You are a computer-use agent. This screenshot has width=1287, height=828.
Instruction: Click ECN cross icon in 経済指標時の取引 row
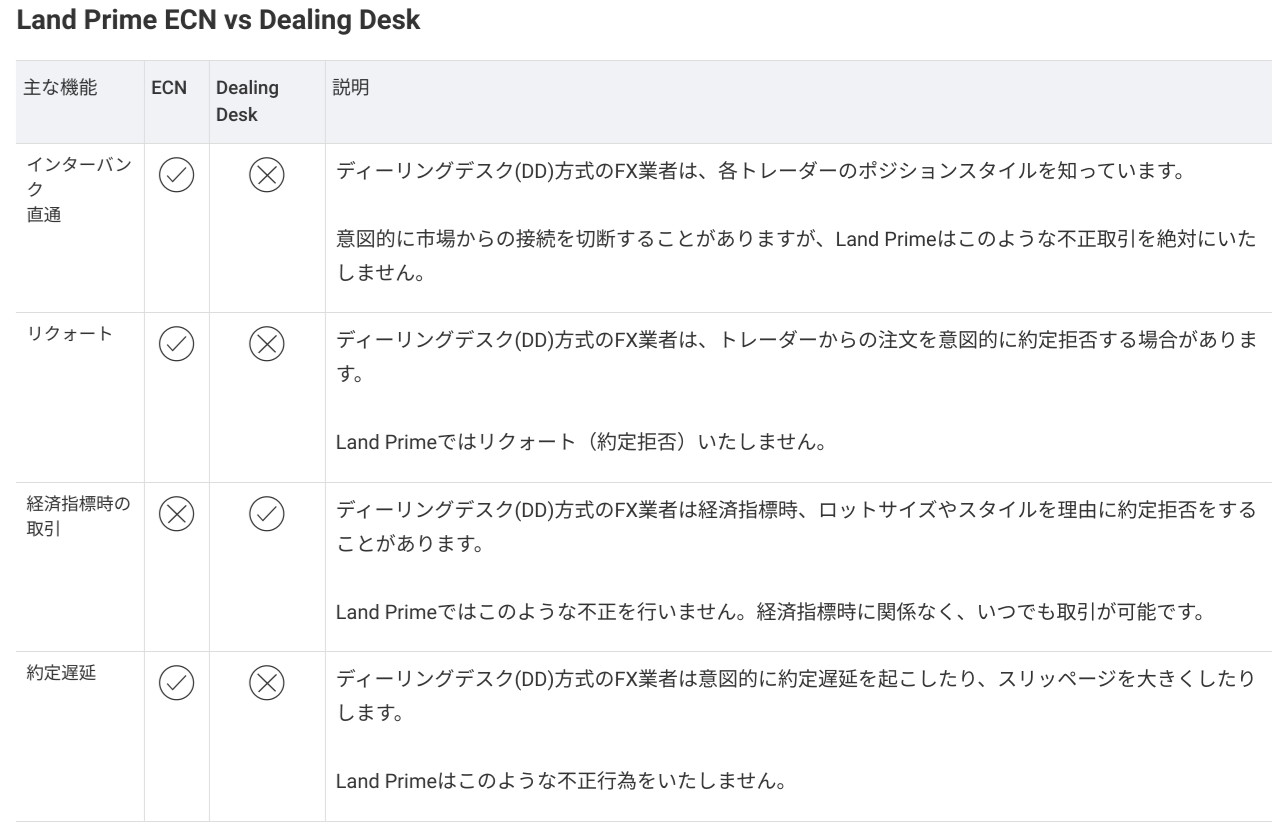pos(177,514)
